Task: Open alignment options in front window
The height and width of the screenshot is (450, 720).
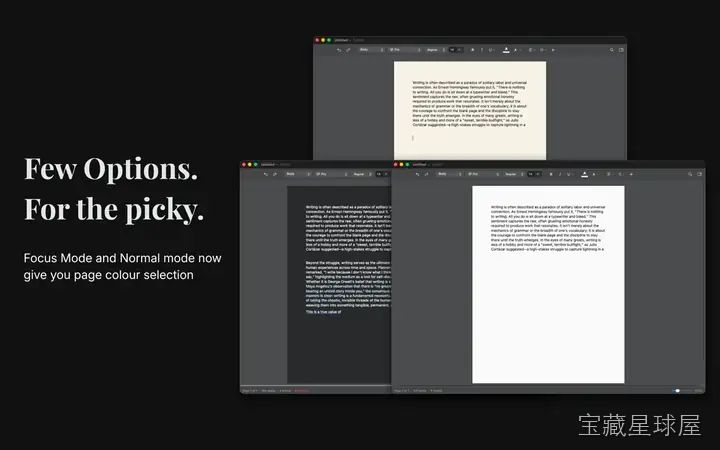Action: click(x=609, y=174)
